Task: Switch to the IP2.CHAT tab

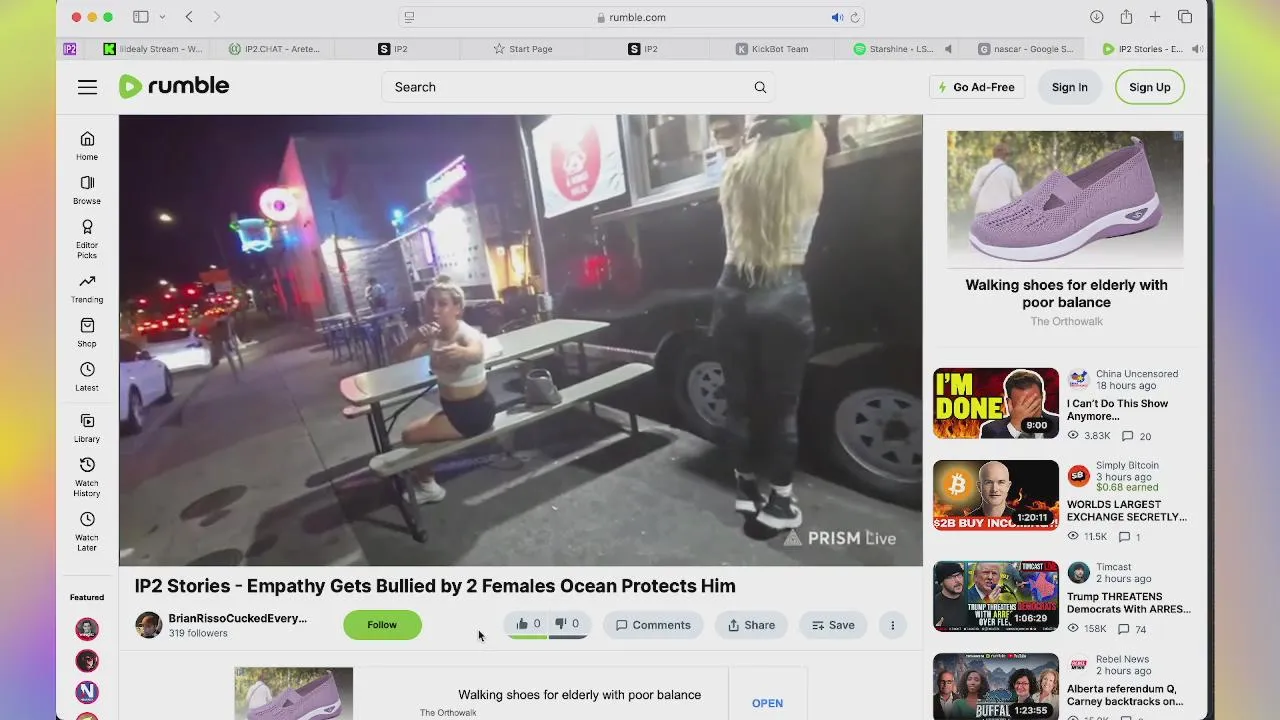Action: click(x=273, y=48)
